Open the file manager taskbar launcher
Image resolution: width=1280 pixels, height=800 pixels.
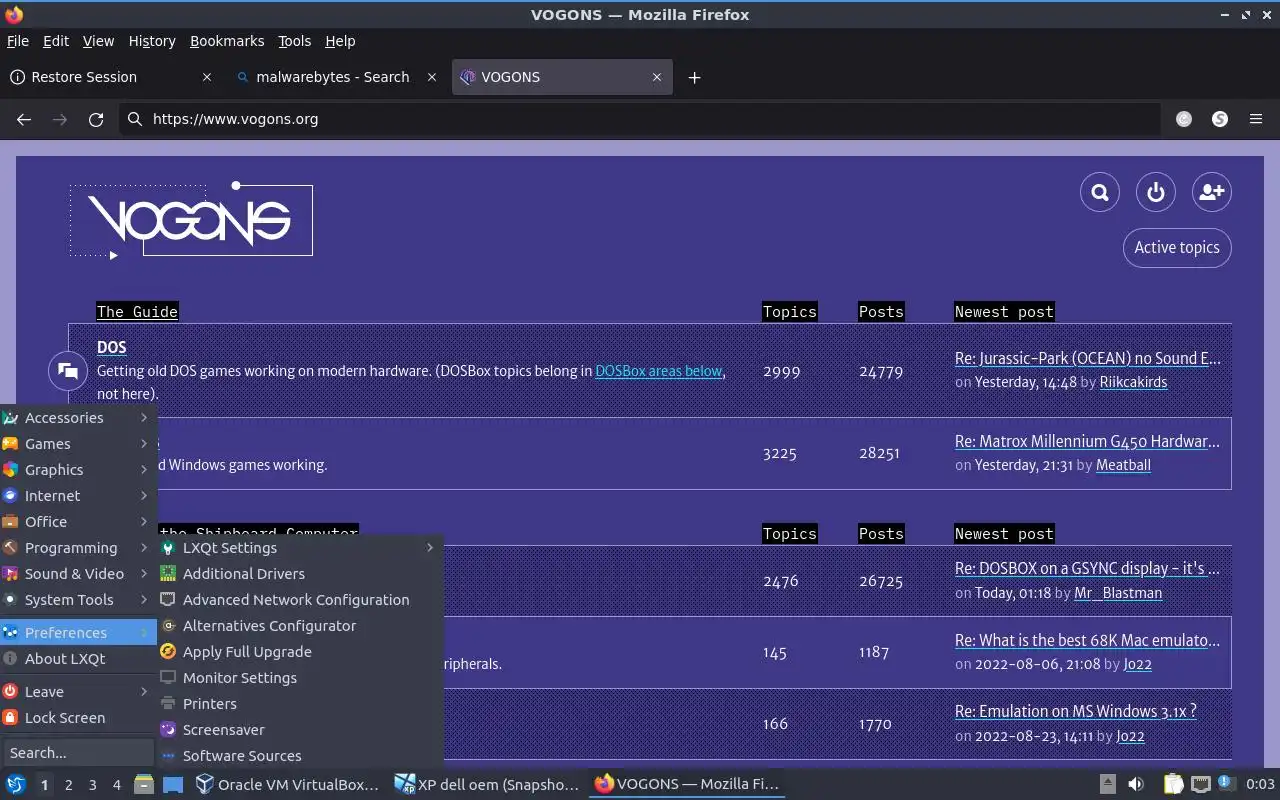coord(144,784)
